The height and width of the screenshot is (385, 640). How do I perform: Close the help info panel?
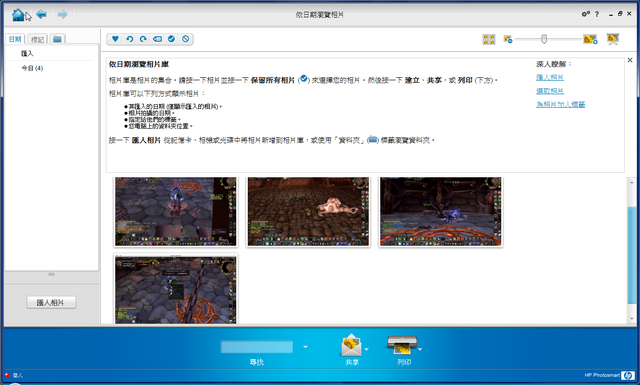pyautogui.click(x=630, y=60)
